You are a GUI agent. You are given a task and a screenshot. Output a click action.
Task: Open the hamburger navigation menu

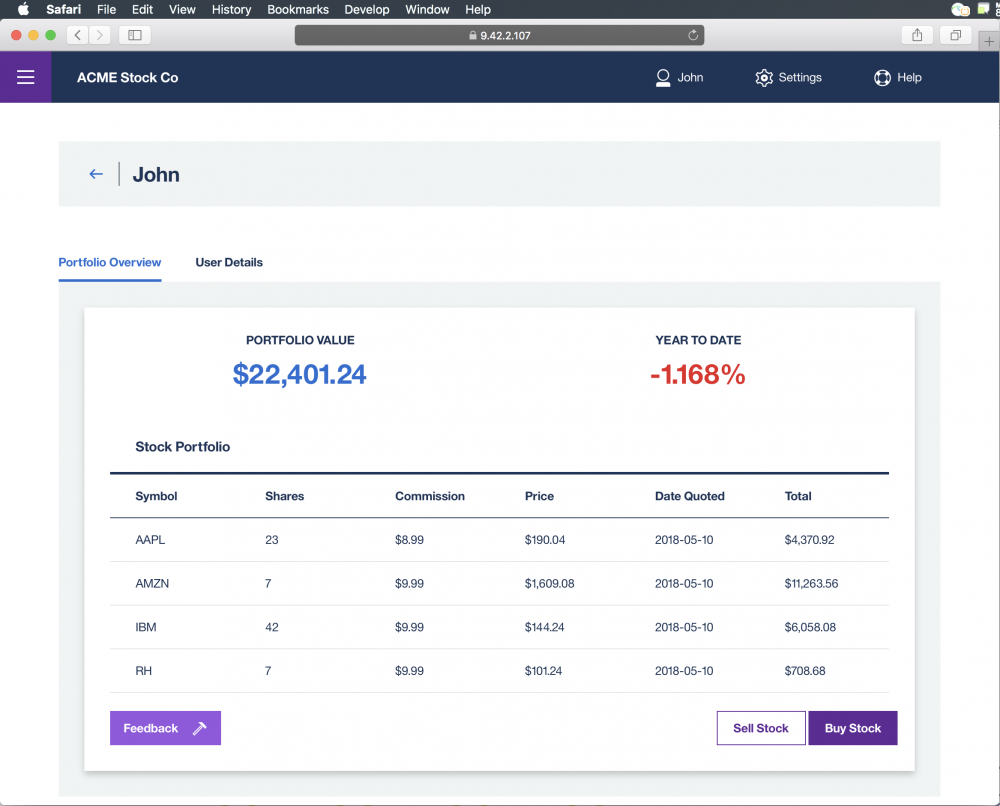(x=25, y=77)
